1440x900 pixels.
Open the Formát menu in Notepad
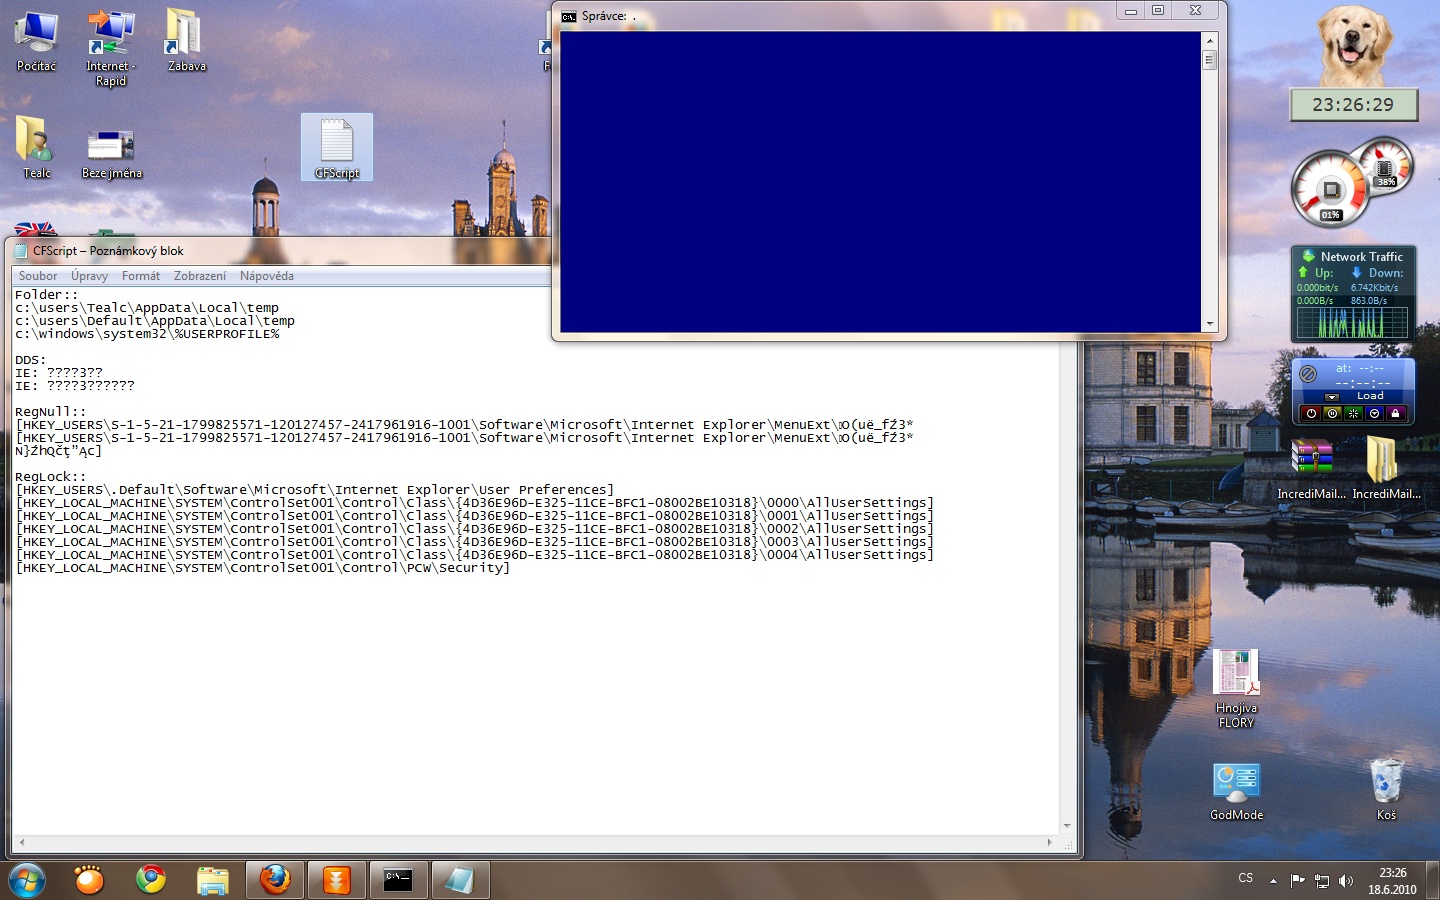point(140,276)
